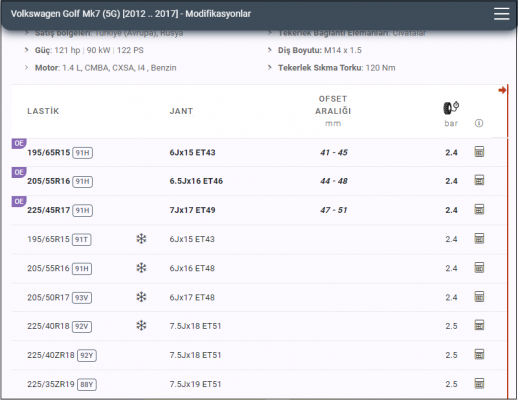The image size is (518, 400).
Task: Open calculator for 225/45R17 91H row
Action: pyautogui.click(x=479, y=209)
